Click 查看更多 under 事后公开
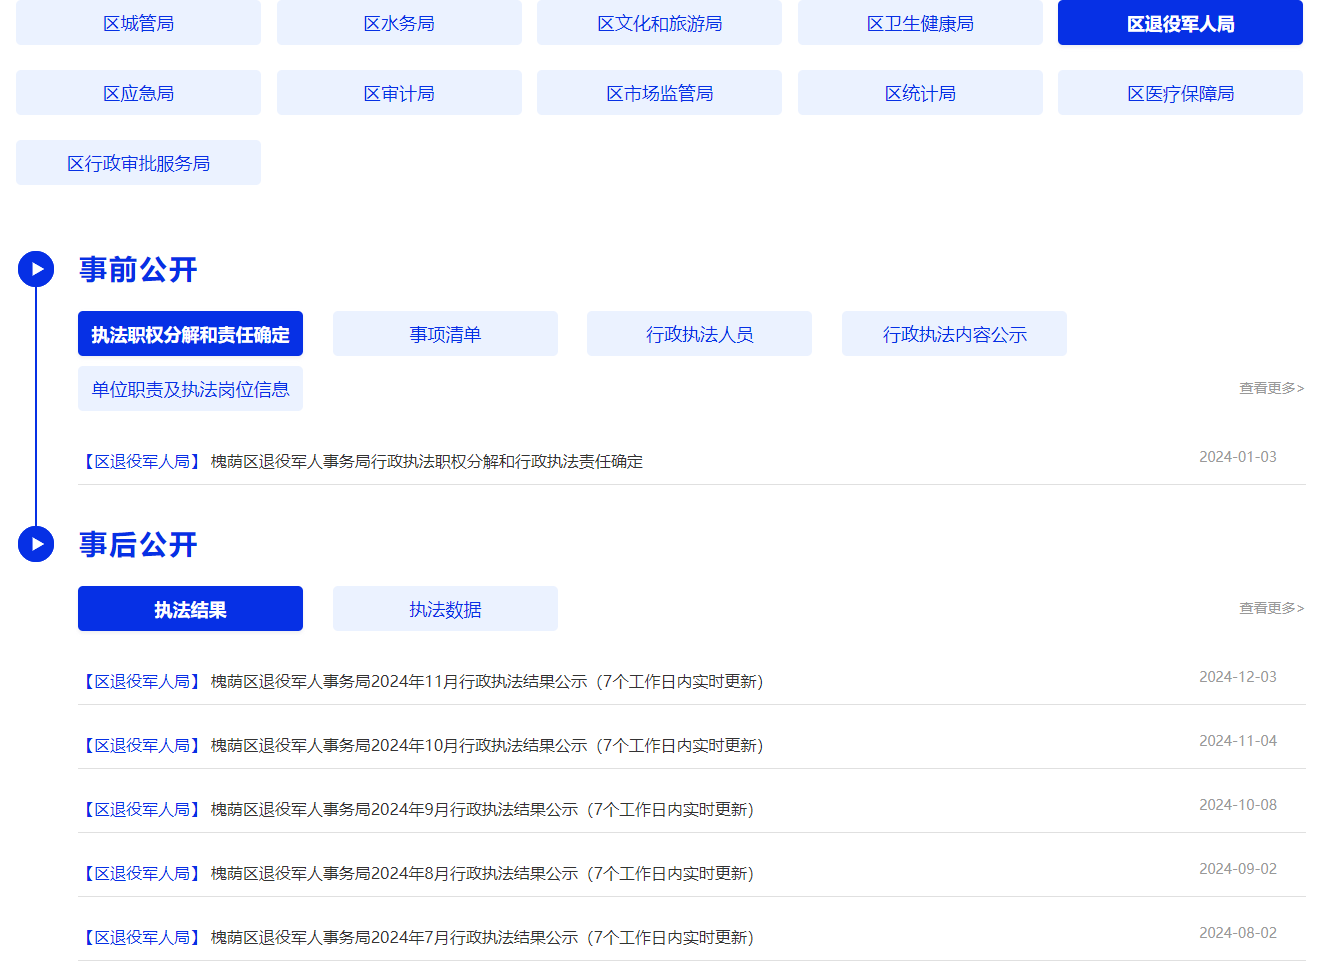 tap(1271, 608)
